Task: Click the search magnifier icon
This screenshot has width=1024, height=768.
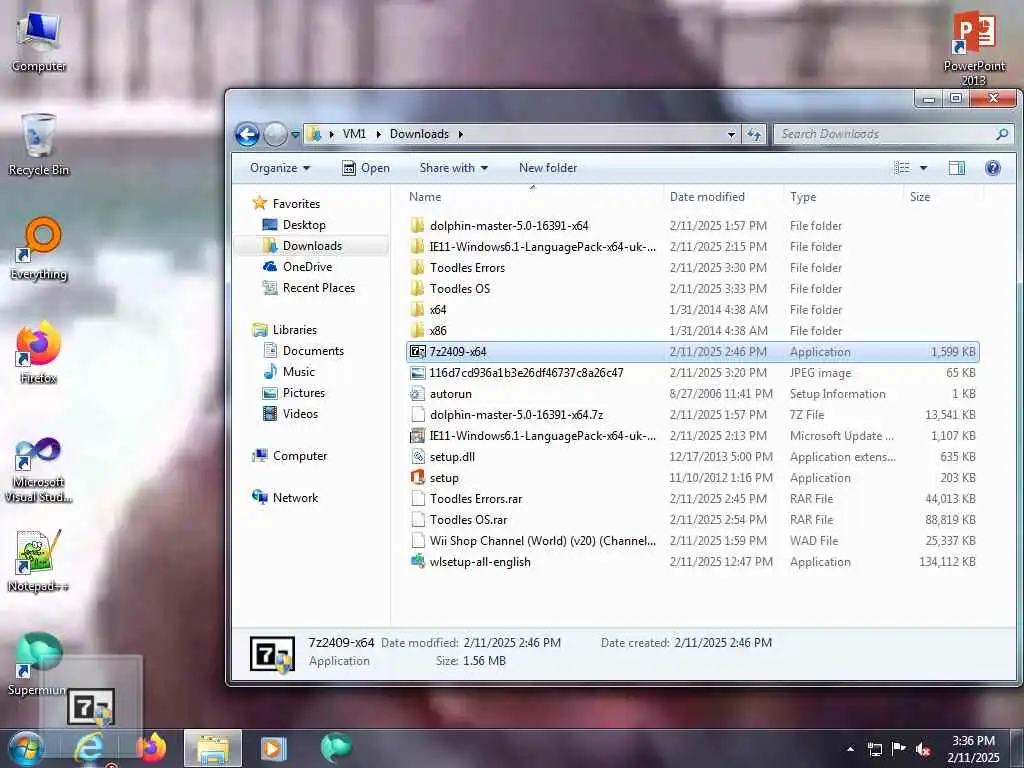Action: click(1002, 134)
